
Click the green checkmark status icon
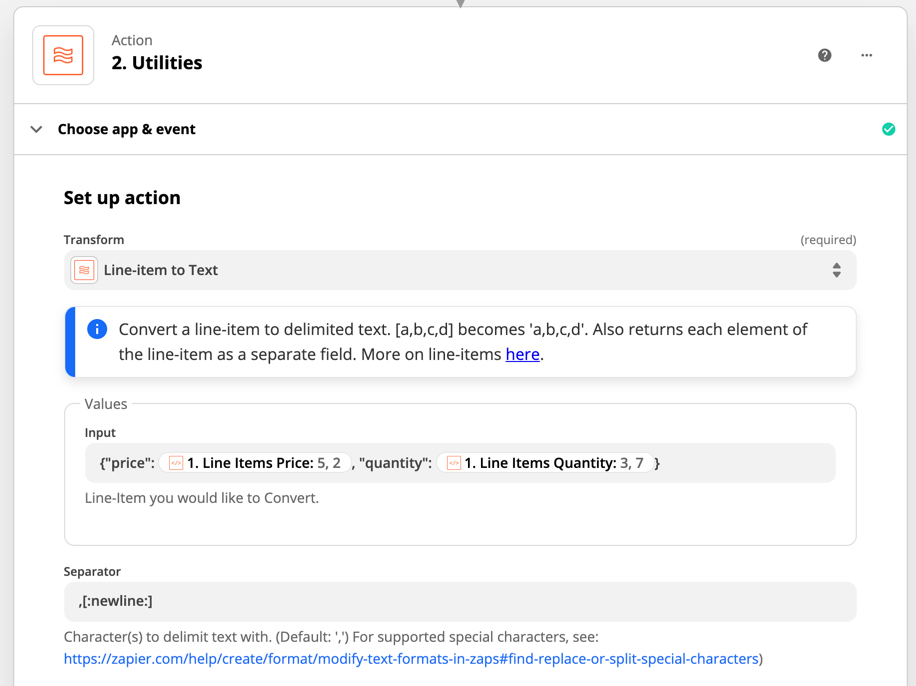tap(889, 129)
